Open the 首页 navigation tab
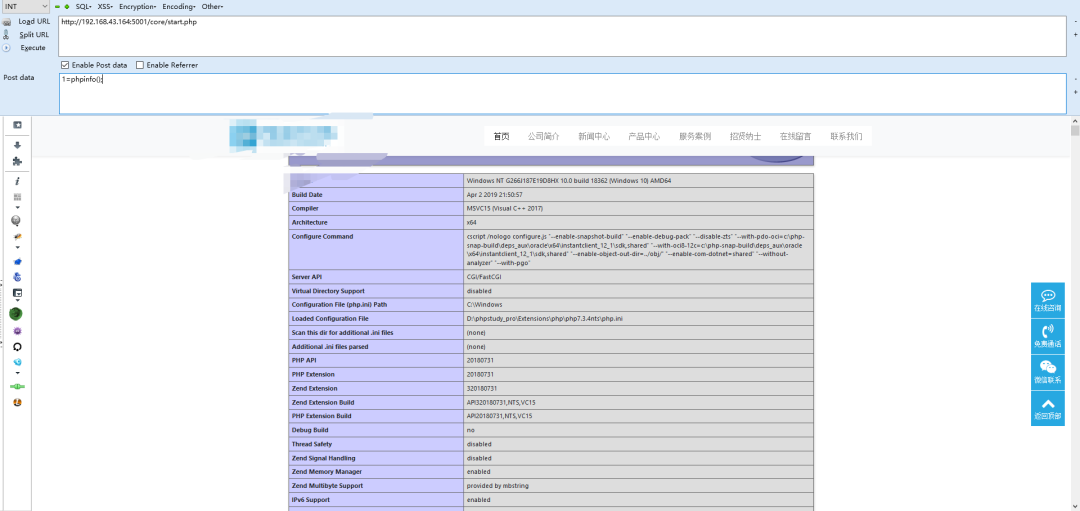This screenshot has height=511, width=1080. (x=501, y=136)
